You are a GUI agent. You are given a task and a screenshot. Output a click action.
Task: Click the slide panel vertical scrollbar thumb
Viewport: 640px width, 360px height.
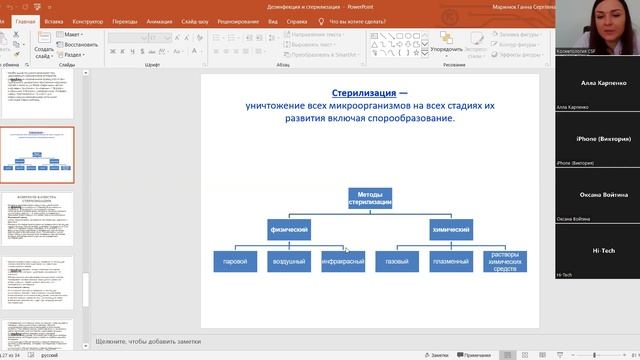click(x=86, y=290)
